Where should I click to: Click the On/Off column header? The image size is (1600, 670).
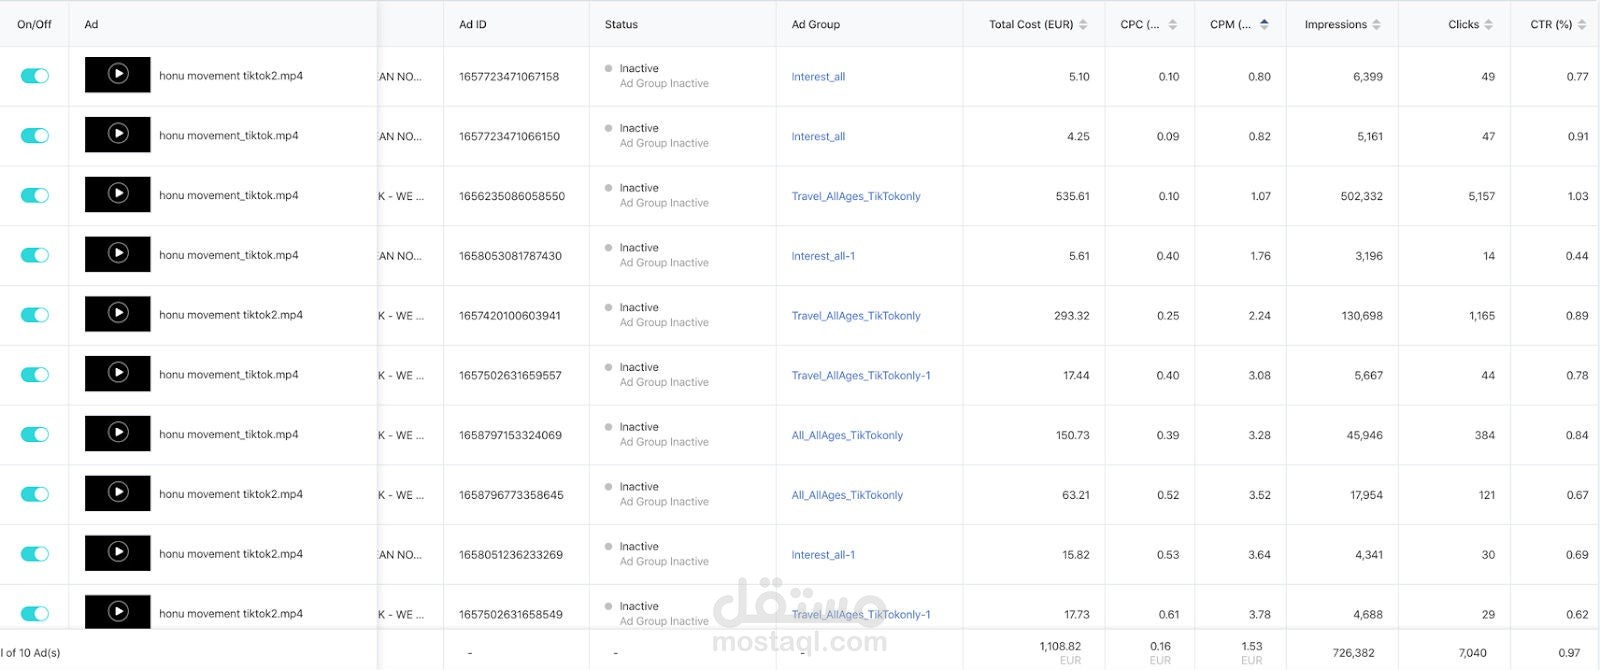(x=34, y=24)
